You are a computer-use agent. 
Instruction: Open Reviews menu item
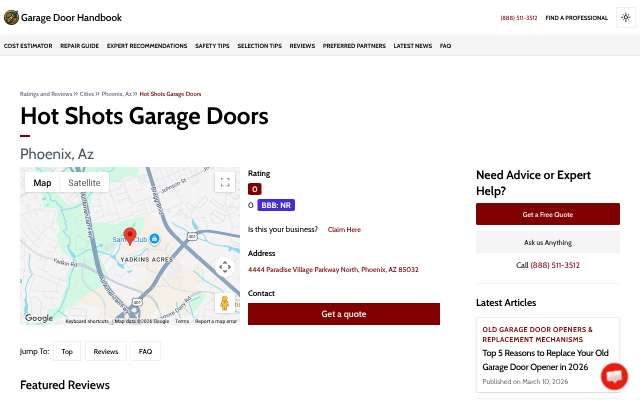[x=302, y=46]
